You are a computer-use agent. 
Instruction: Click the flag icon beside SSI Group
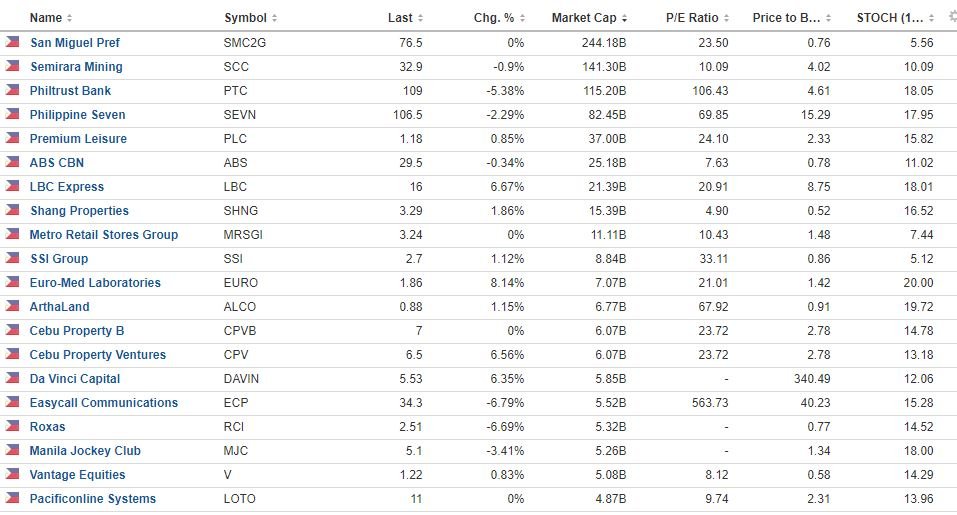(12, 258)
